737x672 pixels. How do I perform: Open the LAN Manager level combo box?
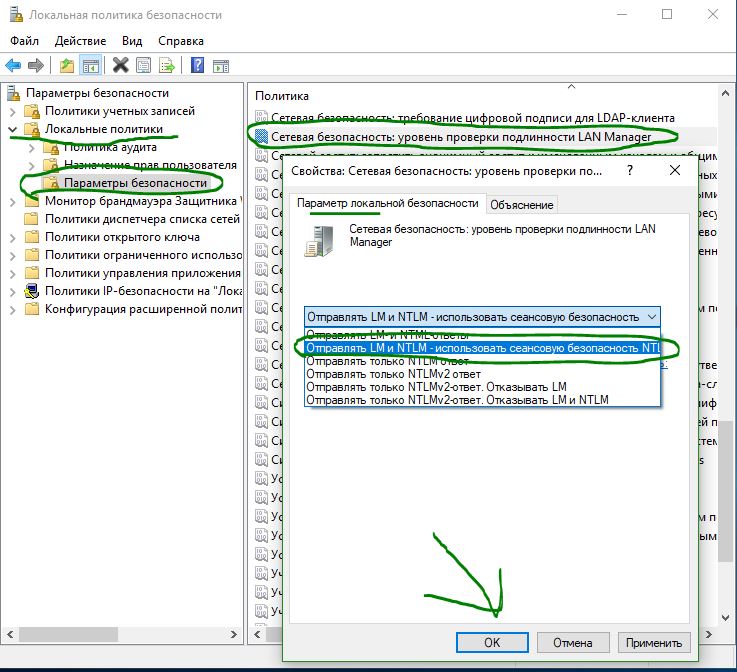click(482, 317)
